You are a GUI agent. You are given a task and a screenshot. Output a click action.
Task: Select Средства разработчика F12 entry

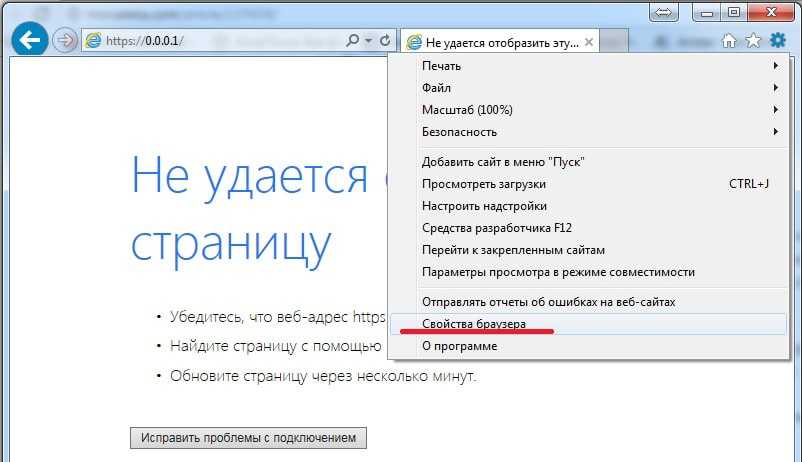tap(496, 228)
